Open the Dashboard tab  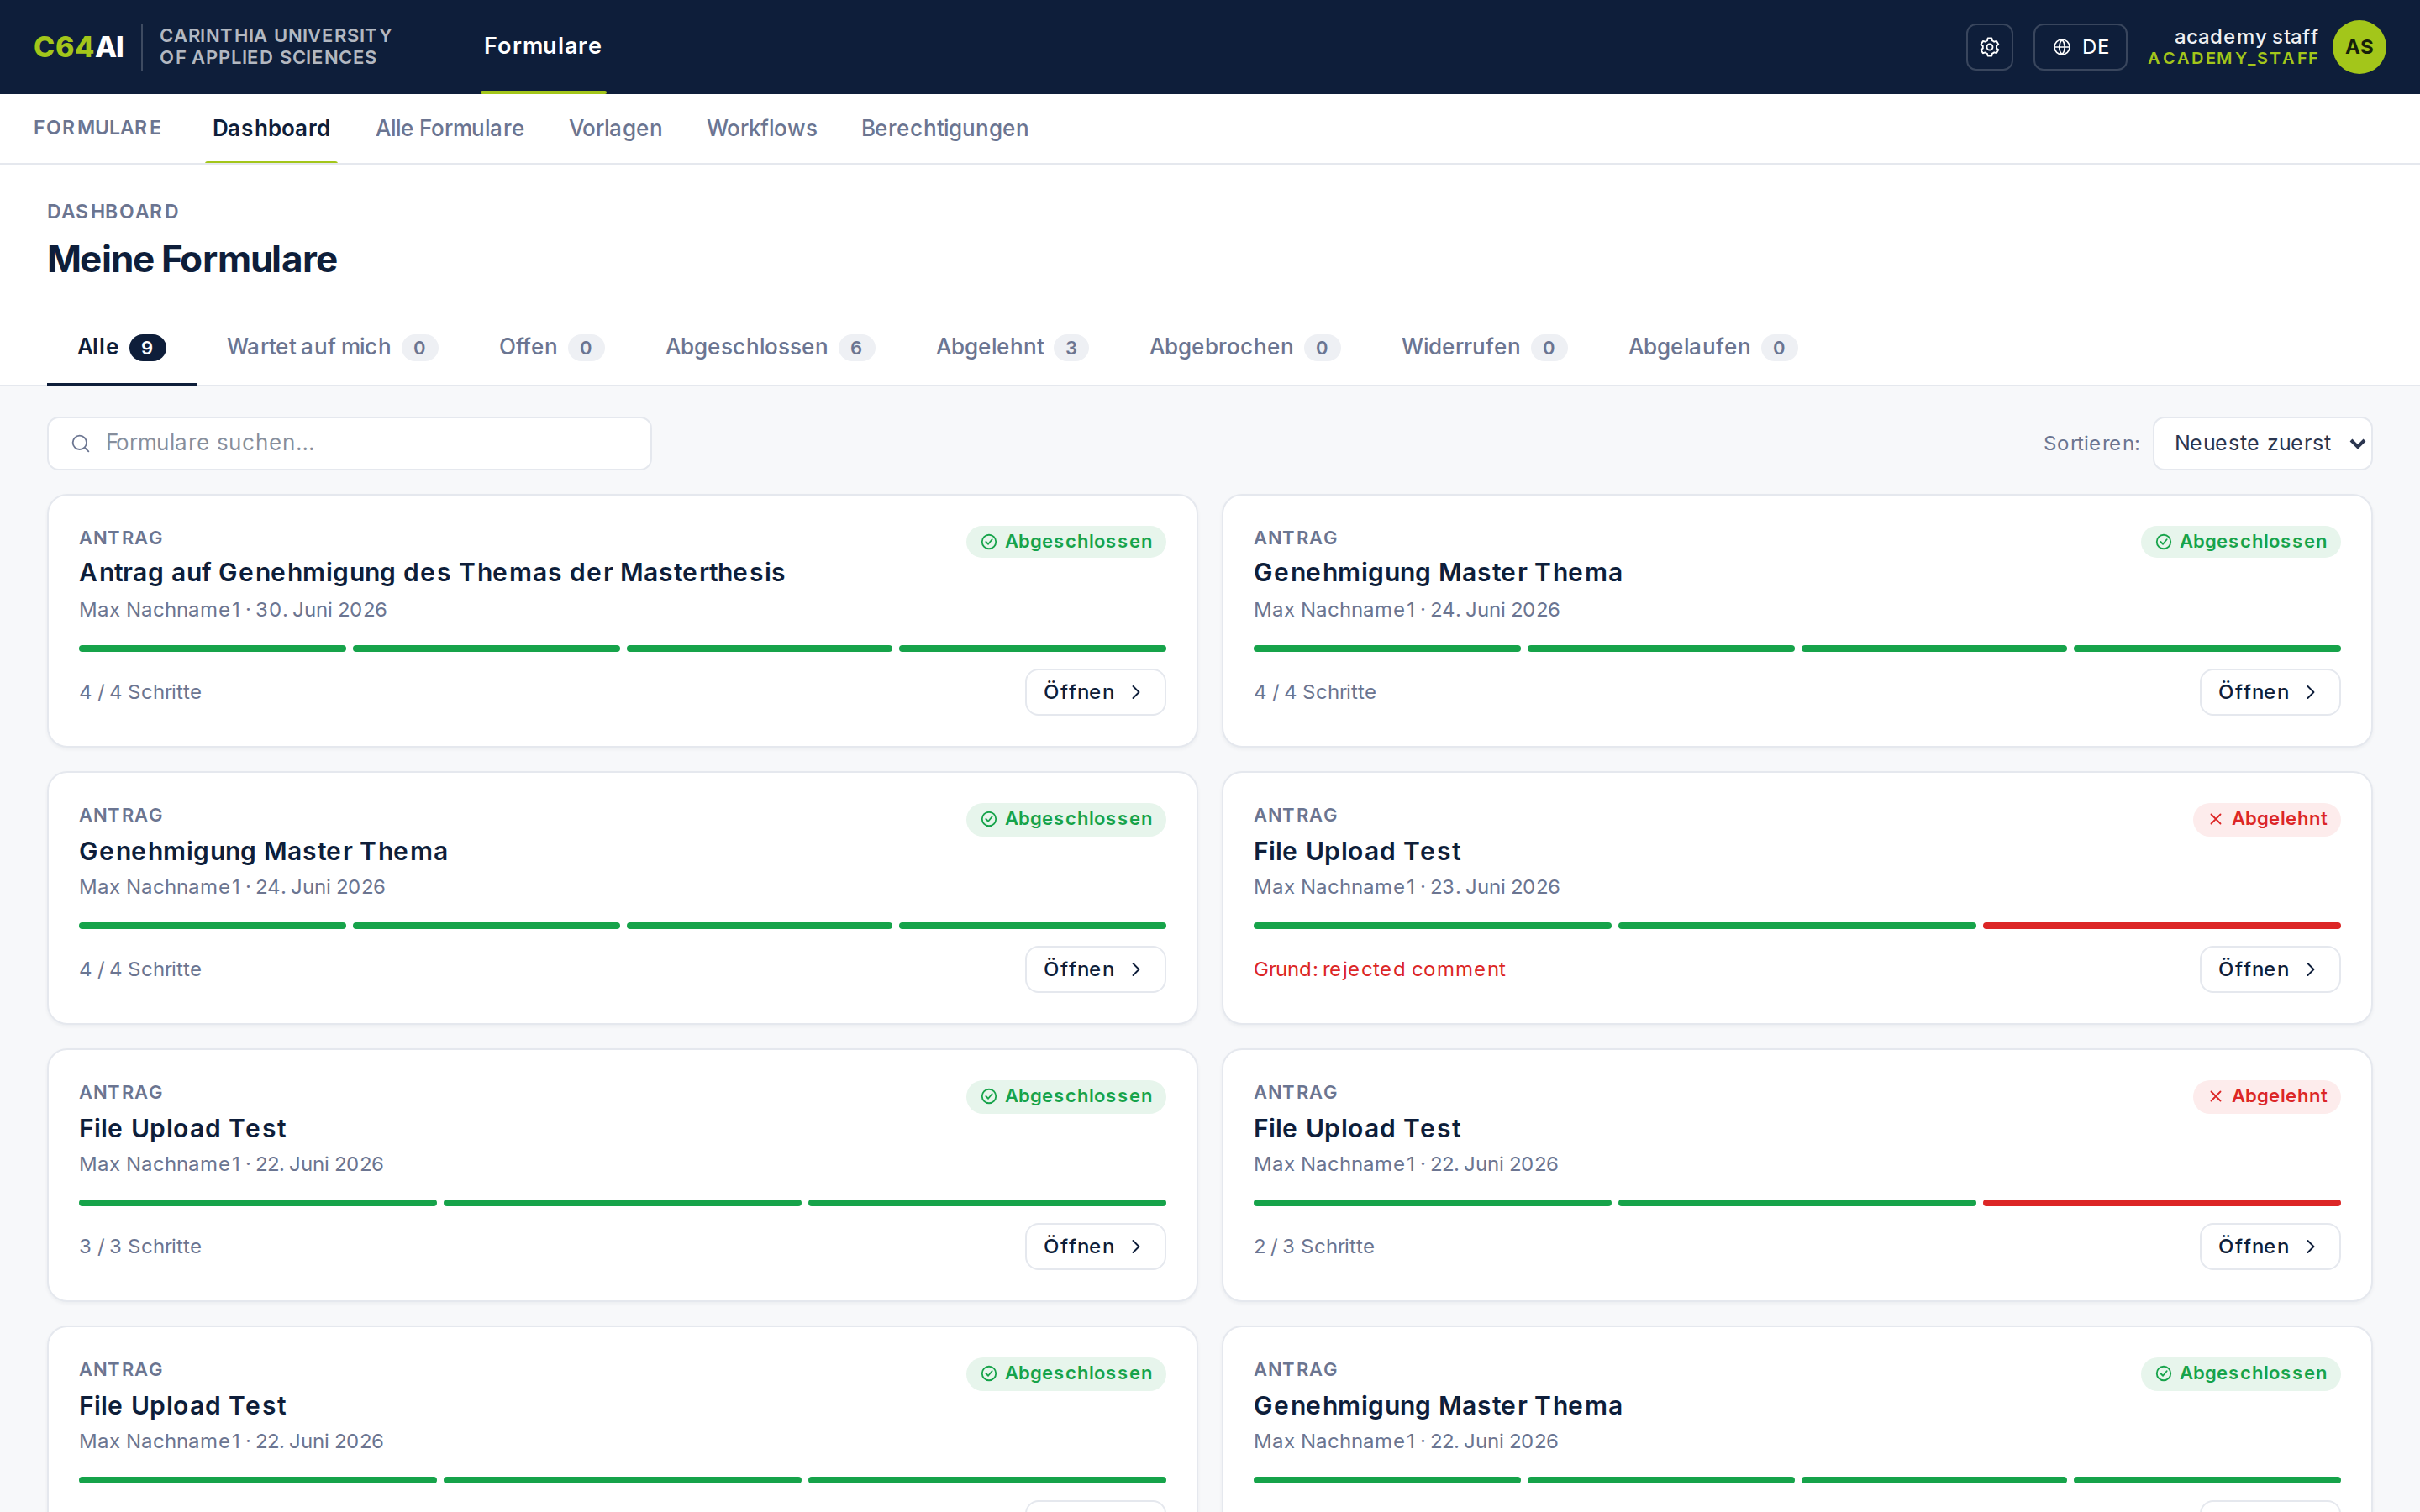(x=271, y=128)
